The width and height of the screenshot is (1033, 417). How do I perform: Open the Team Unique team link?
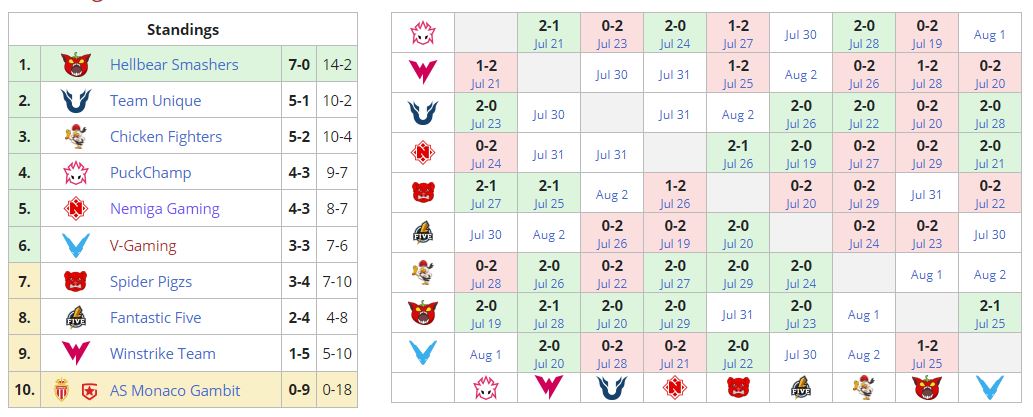click(155, 101)
